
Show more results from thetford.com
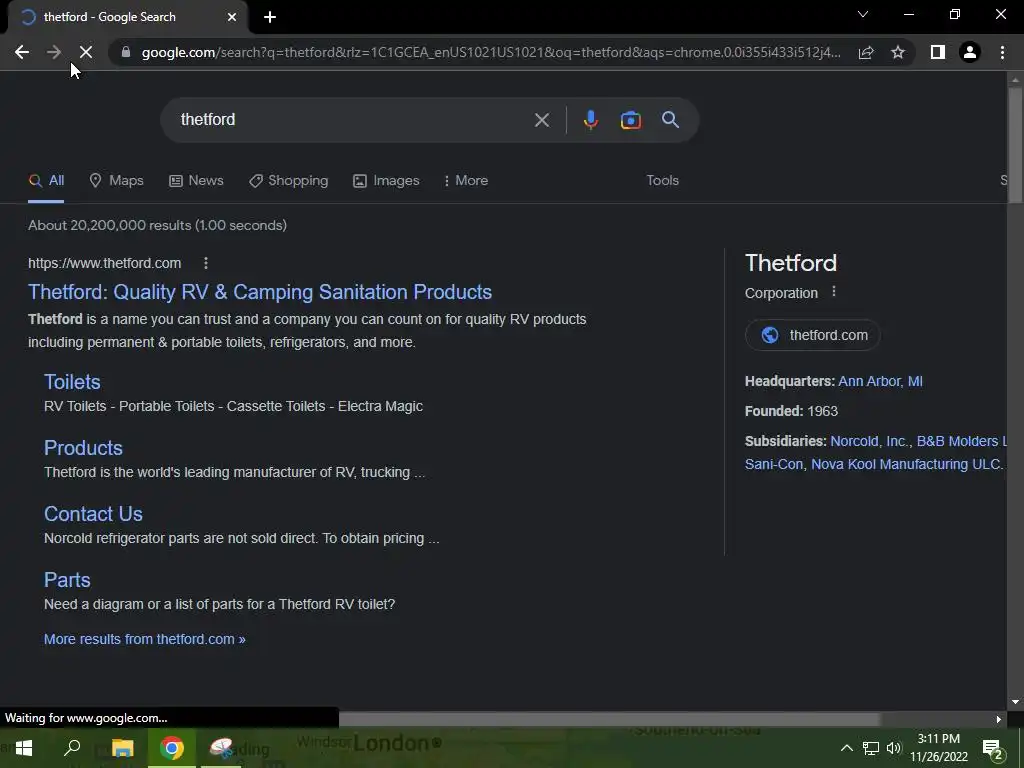coord(144,639)
